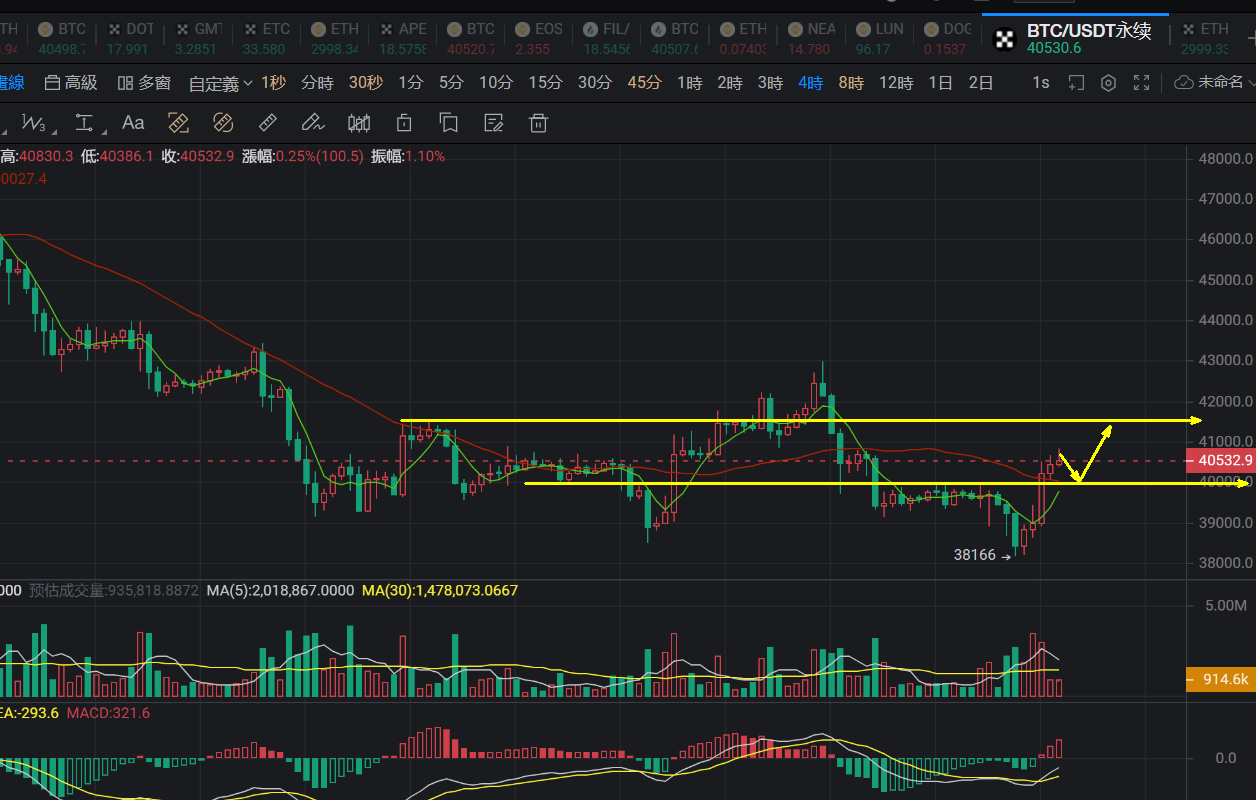The width and height of the screenshot is (1256, 800).
Task: Open the chart settings hexagon icon
Action: point(1108,83)
